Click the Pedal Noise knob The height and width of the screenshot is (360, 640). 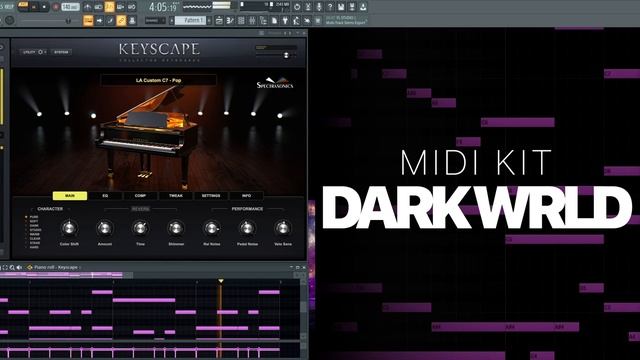tap(247, 228)
